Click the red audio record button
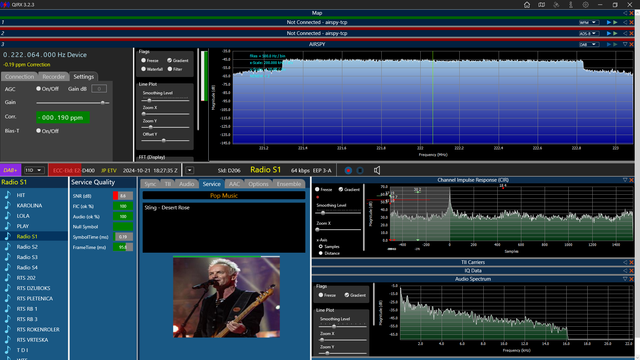 click(x=348, y=170)
